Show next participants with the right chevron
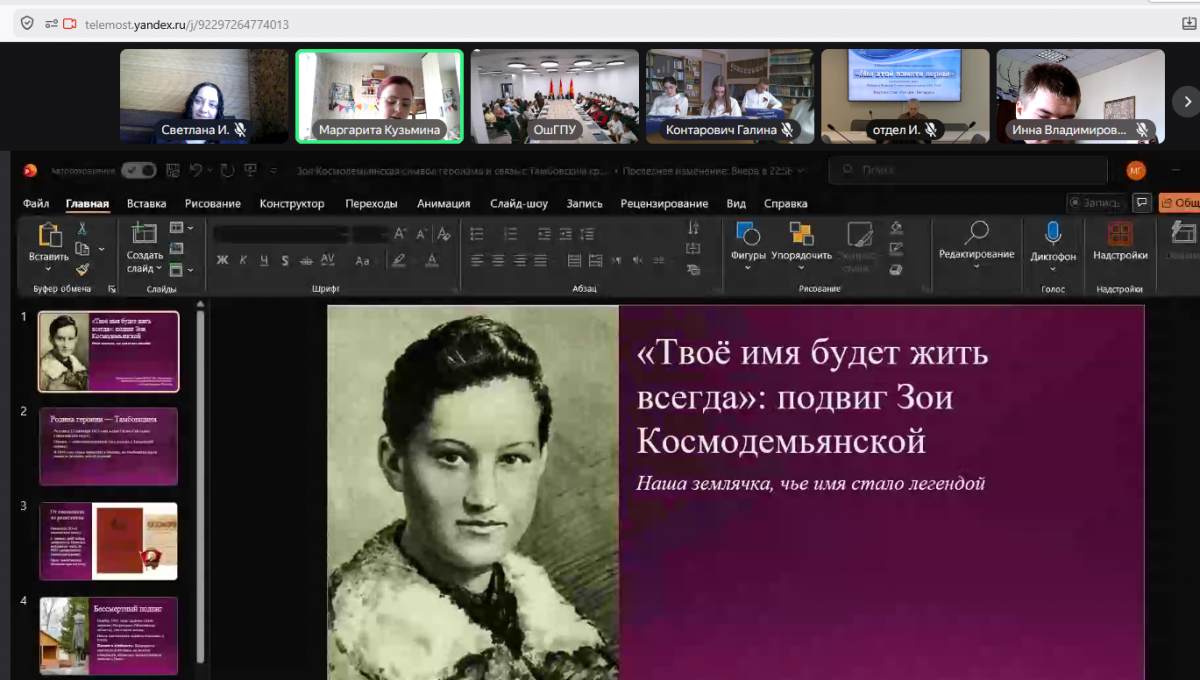Image resolution: width=1200 pixels, height=680 pixels. pyautogui.click(x=1186, y=101)
